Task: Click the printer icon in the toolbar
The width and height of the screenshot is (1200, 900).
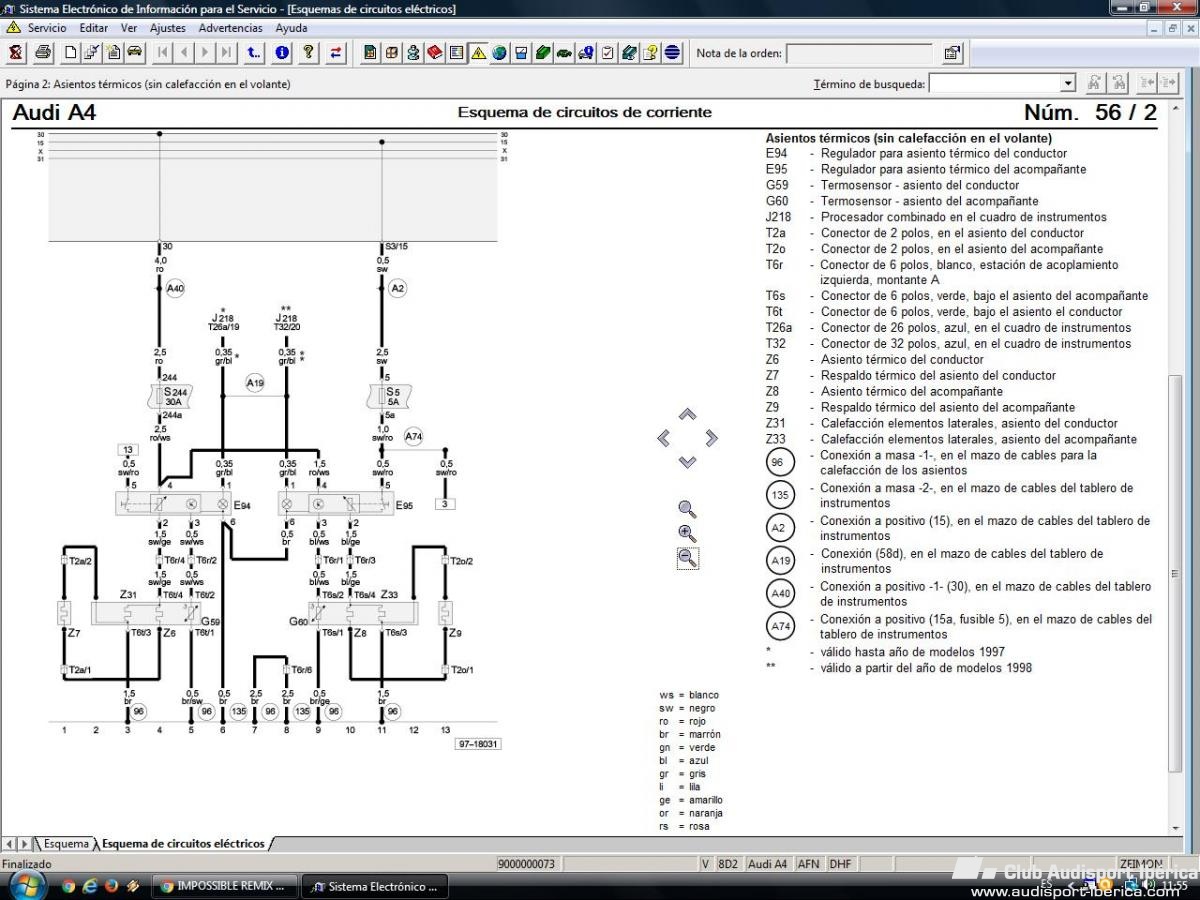Action: coord(43,52)
